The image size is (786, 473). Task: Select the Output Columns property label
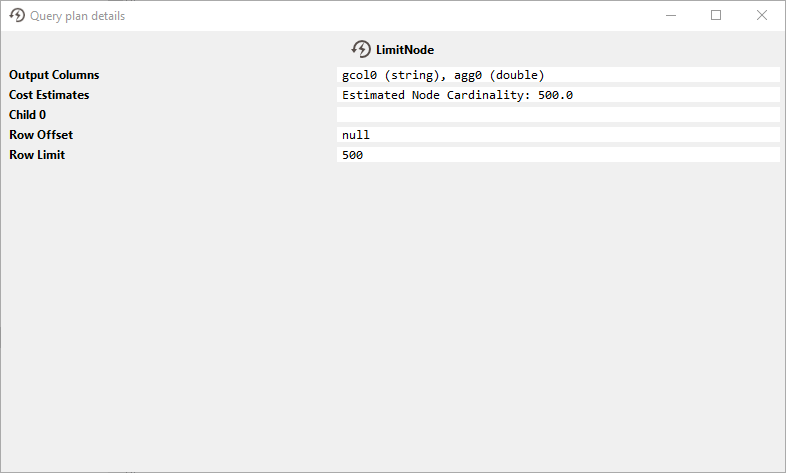click(x=54, y=75)
